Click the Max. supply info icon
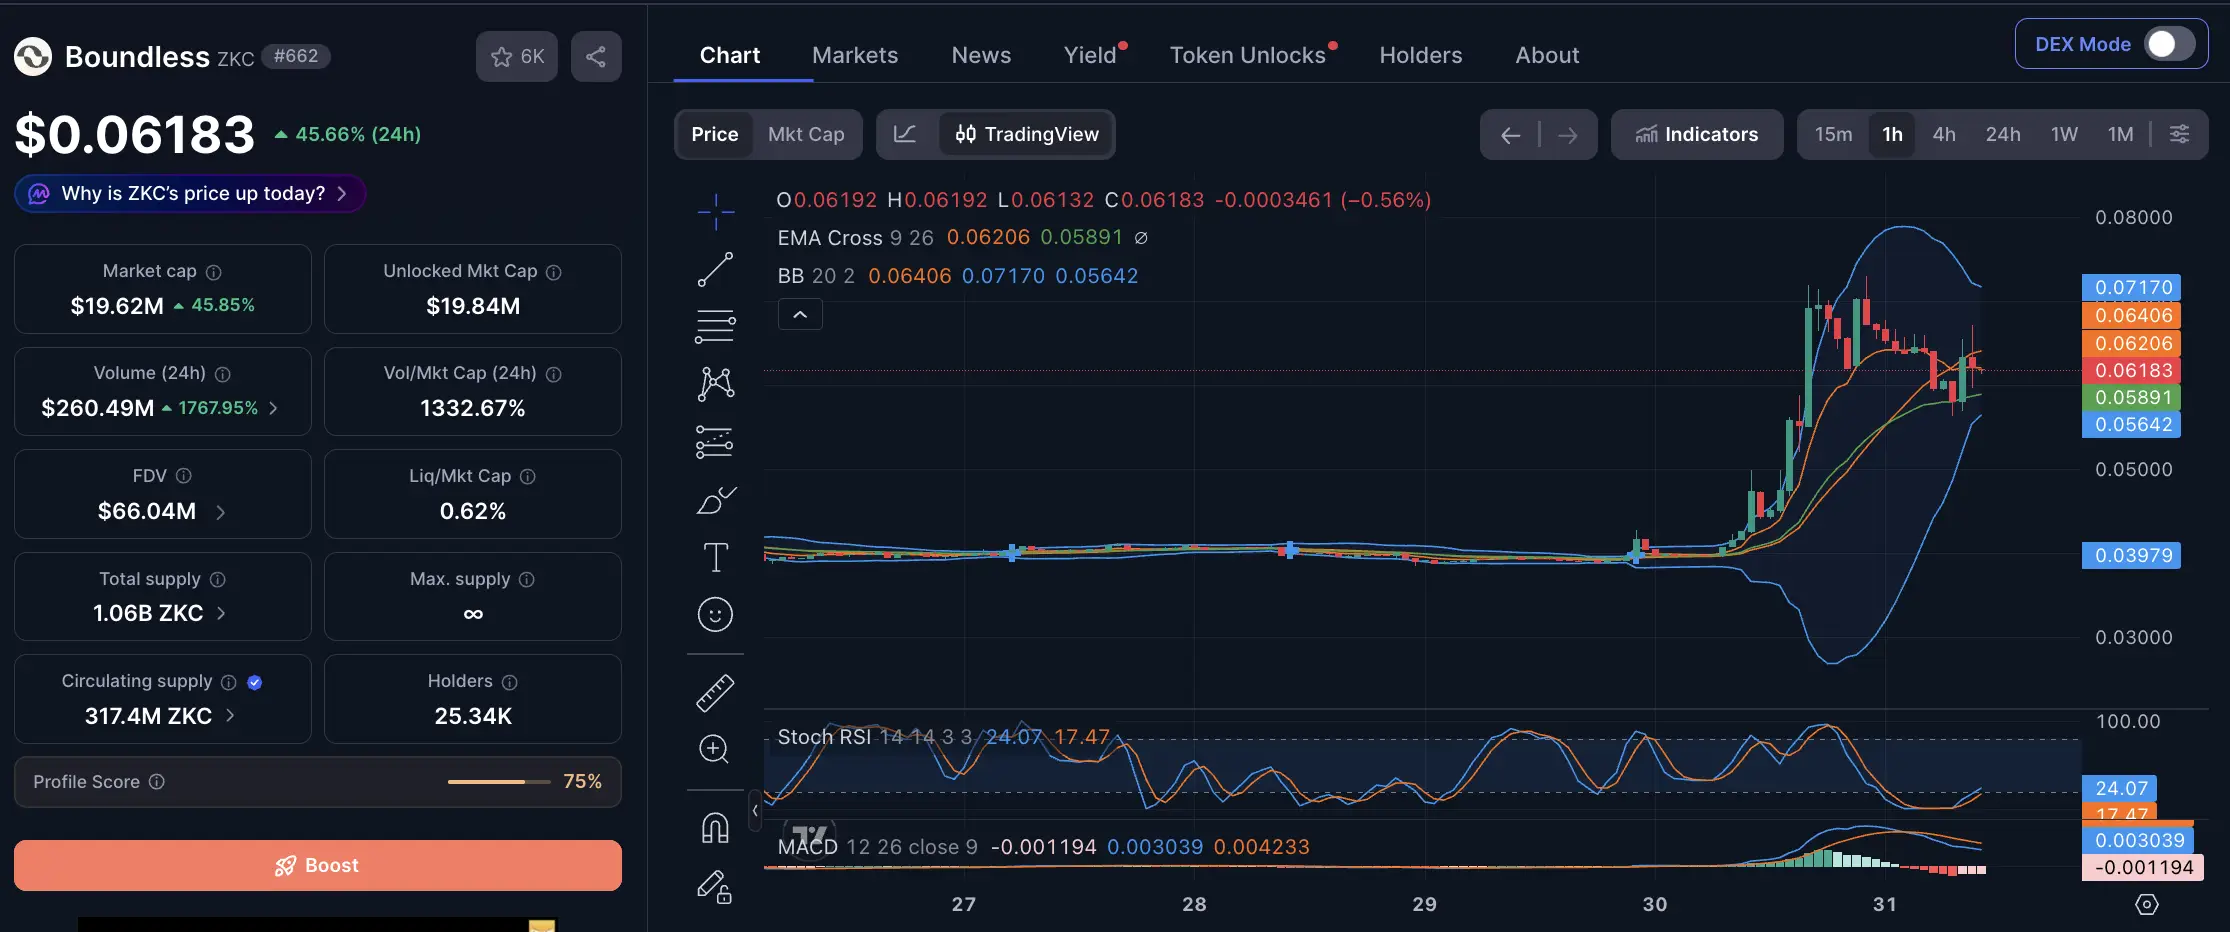The image size is (2230, 932). tap(527, 580)
